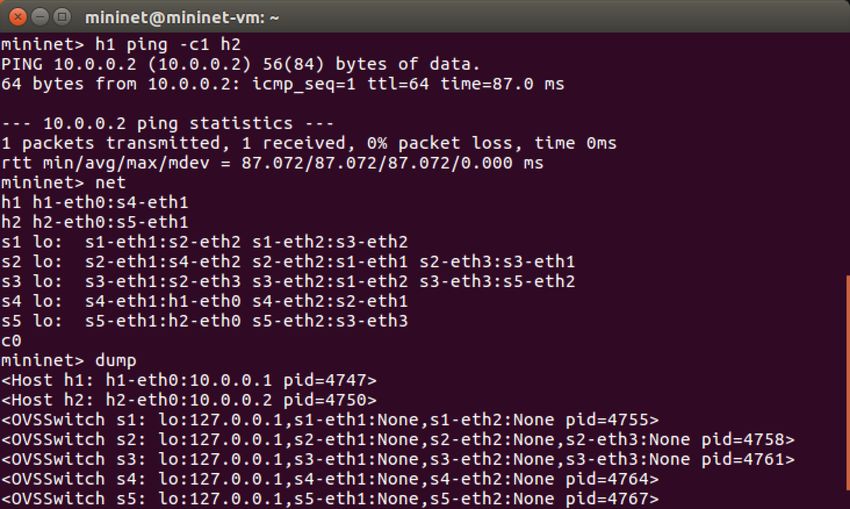
Task: Minimize the terminal window
Action: 40,17
